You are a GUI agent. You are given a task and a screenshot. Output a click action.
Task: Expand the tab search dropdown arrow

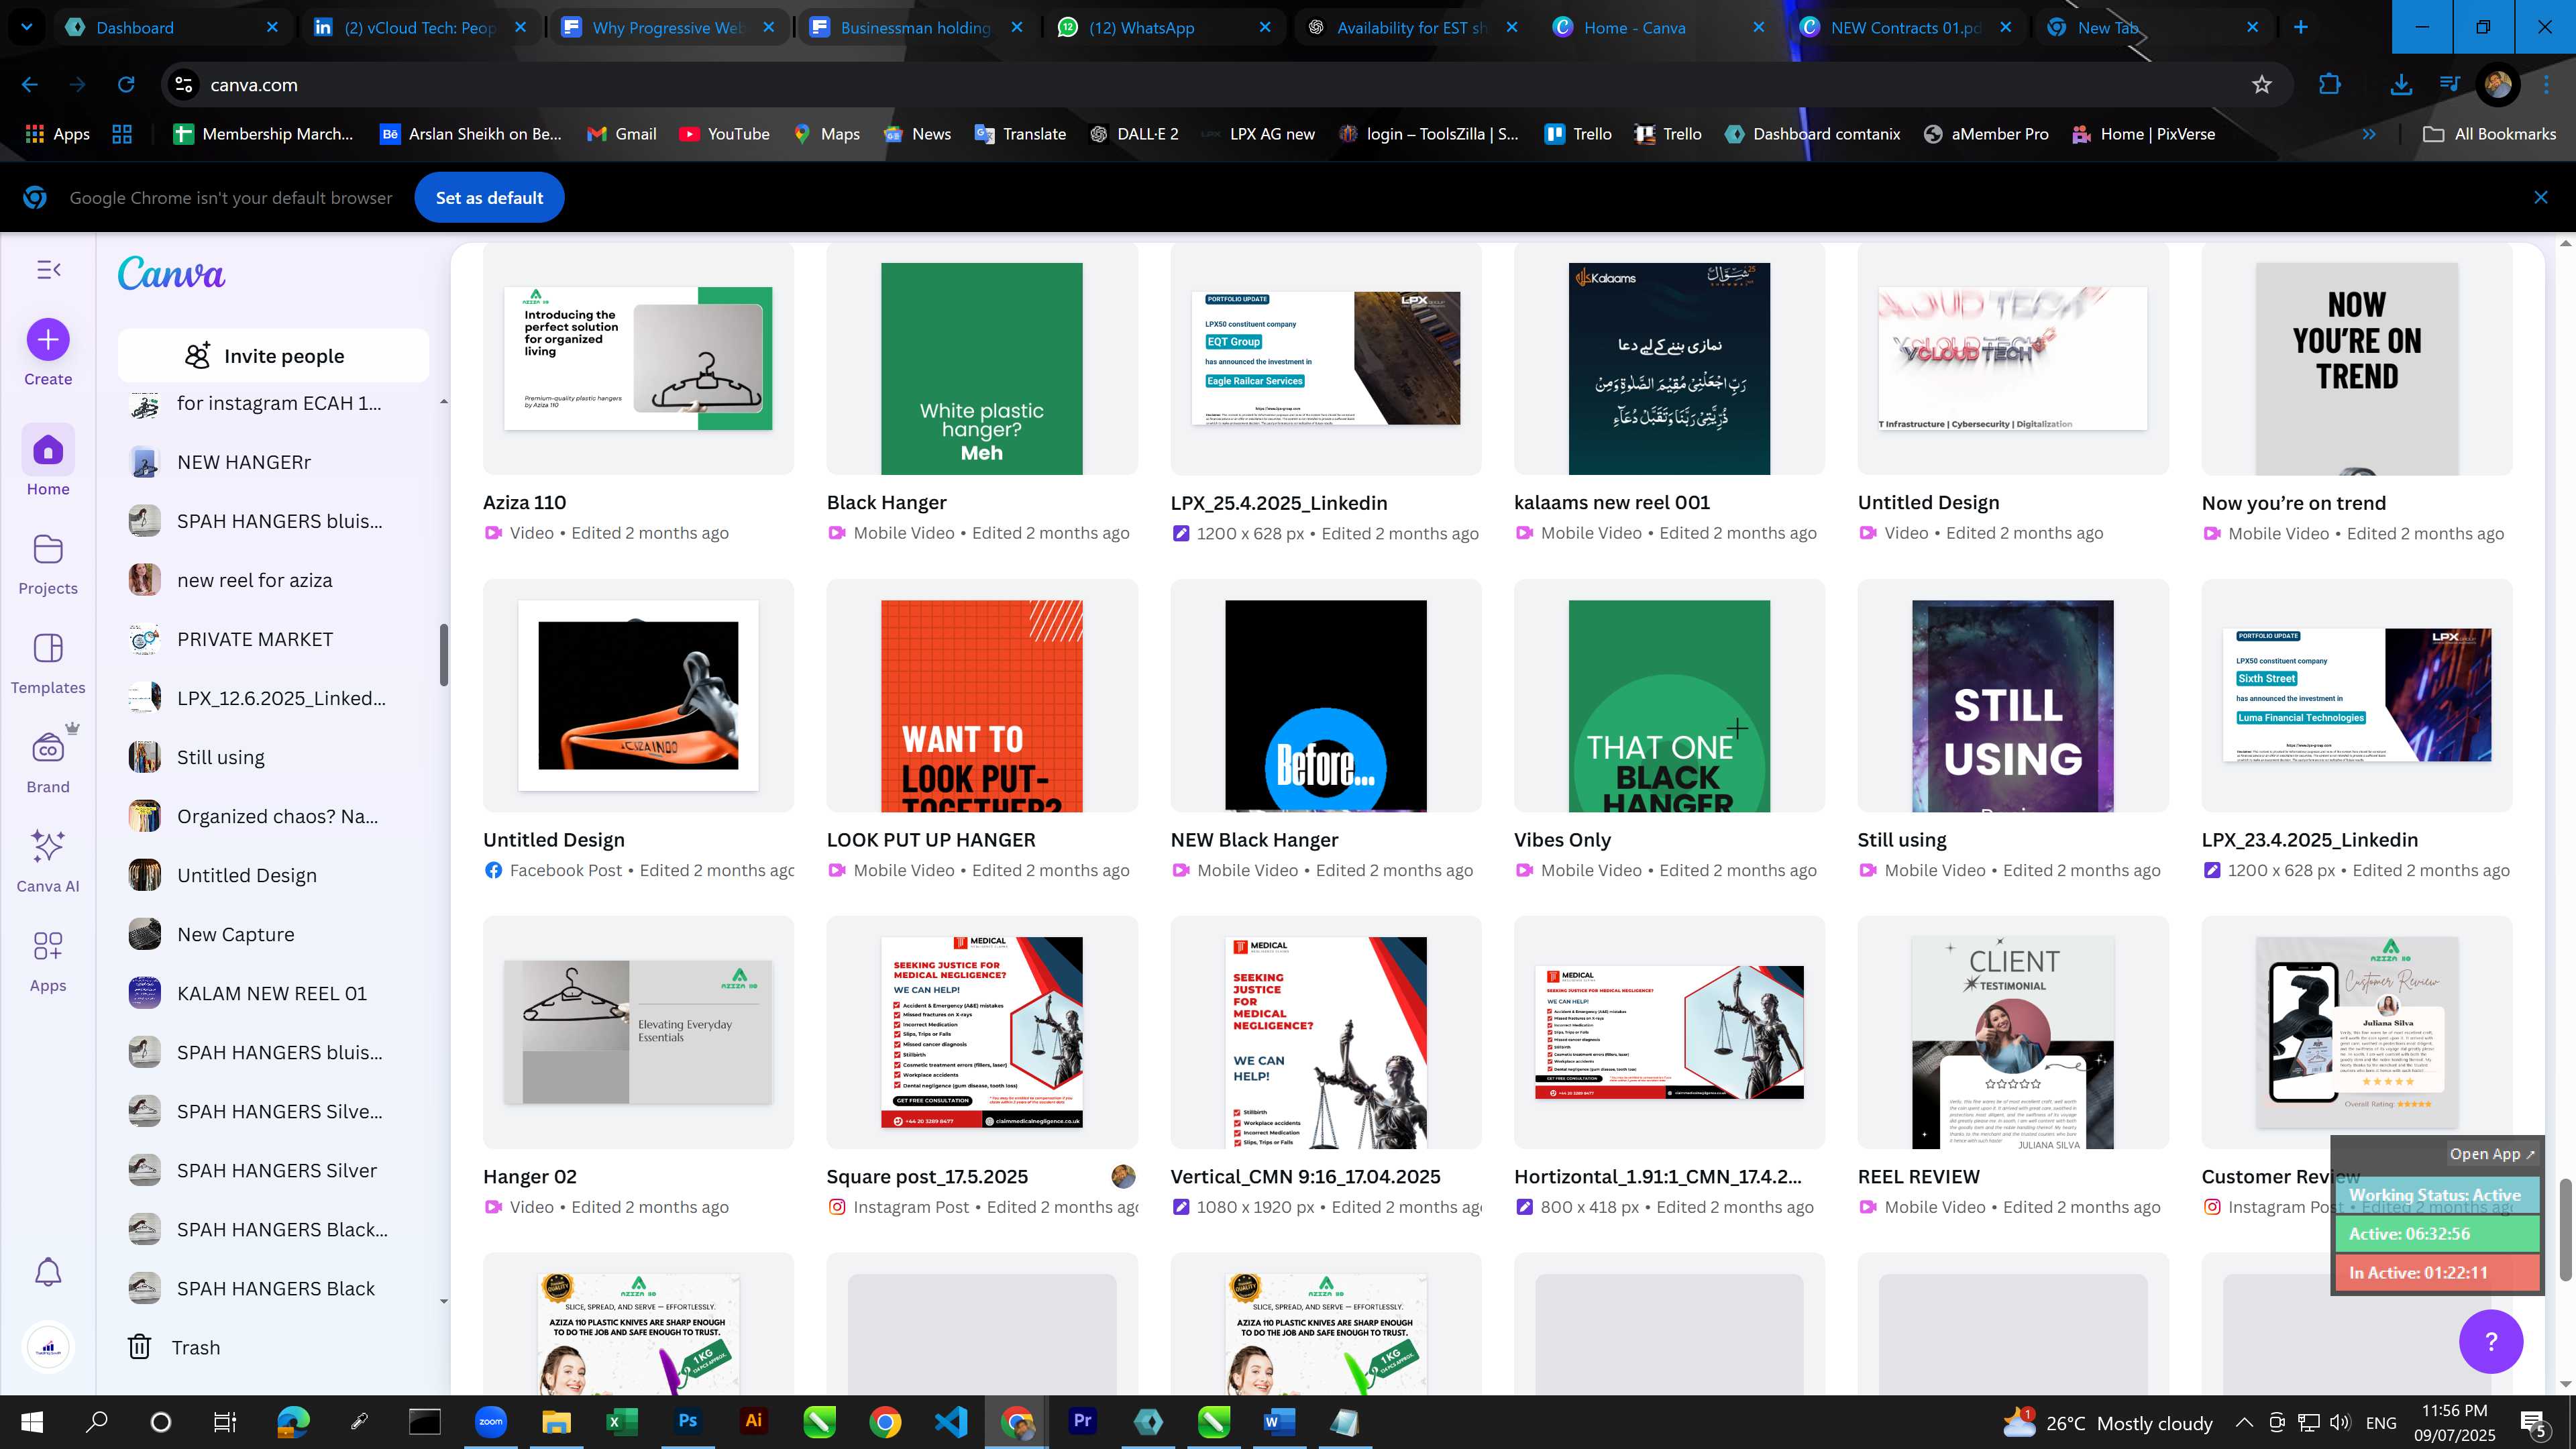point(27,27)
